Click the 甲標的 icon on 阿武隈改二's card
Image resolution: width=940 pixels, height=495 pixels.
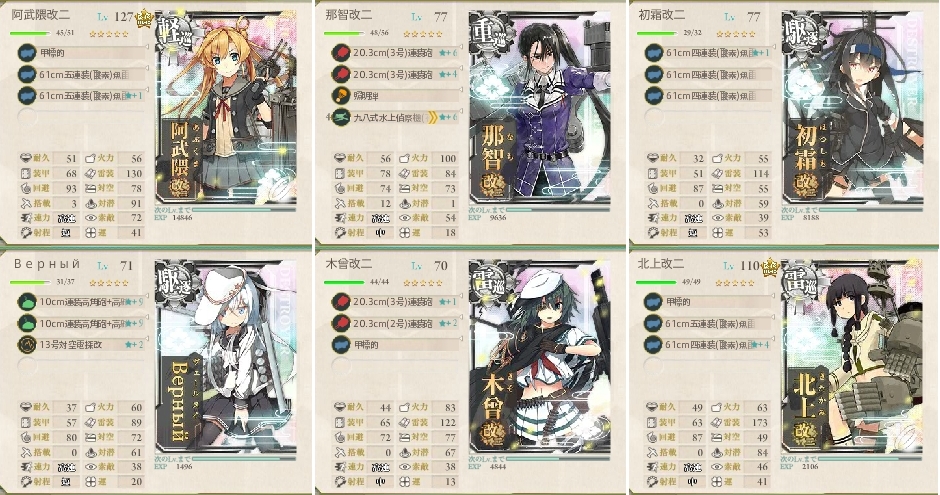(x=27, y=53)
